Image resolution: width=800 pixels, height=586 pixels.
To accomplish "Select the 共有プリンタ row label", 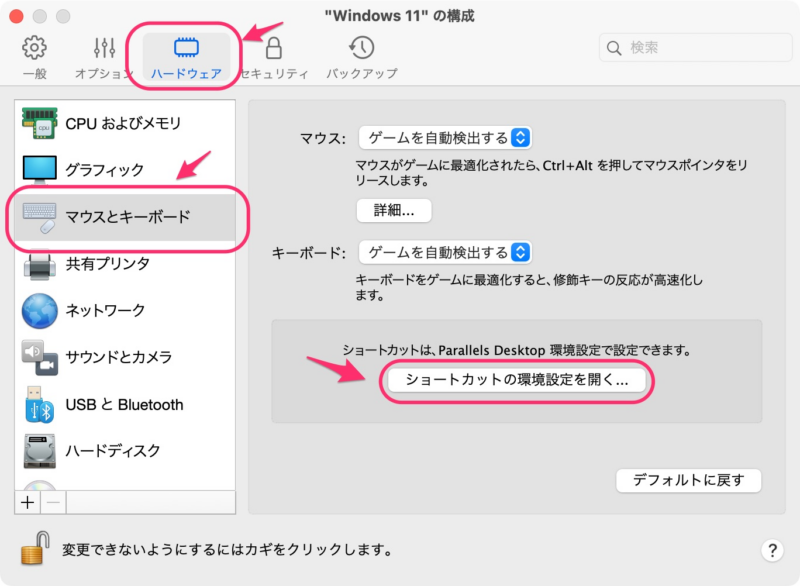I will click(x=108, y=264).
